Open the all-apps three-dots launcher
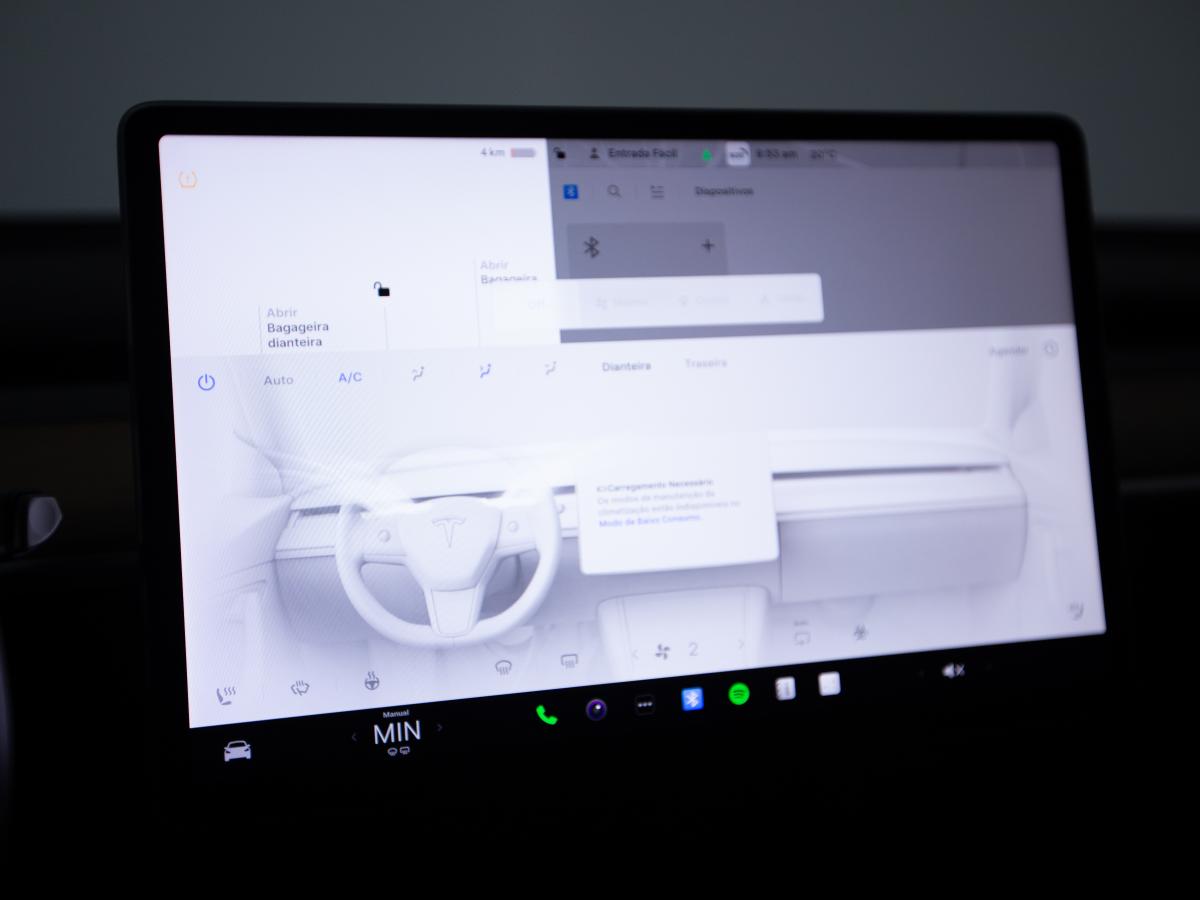 click(x=645, y=705)
